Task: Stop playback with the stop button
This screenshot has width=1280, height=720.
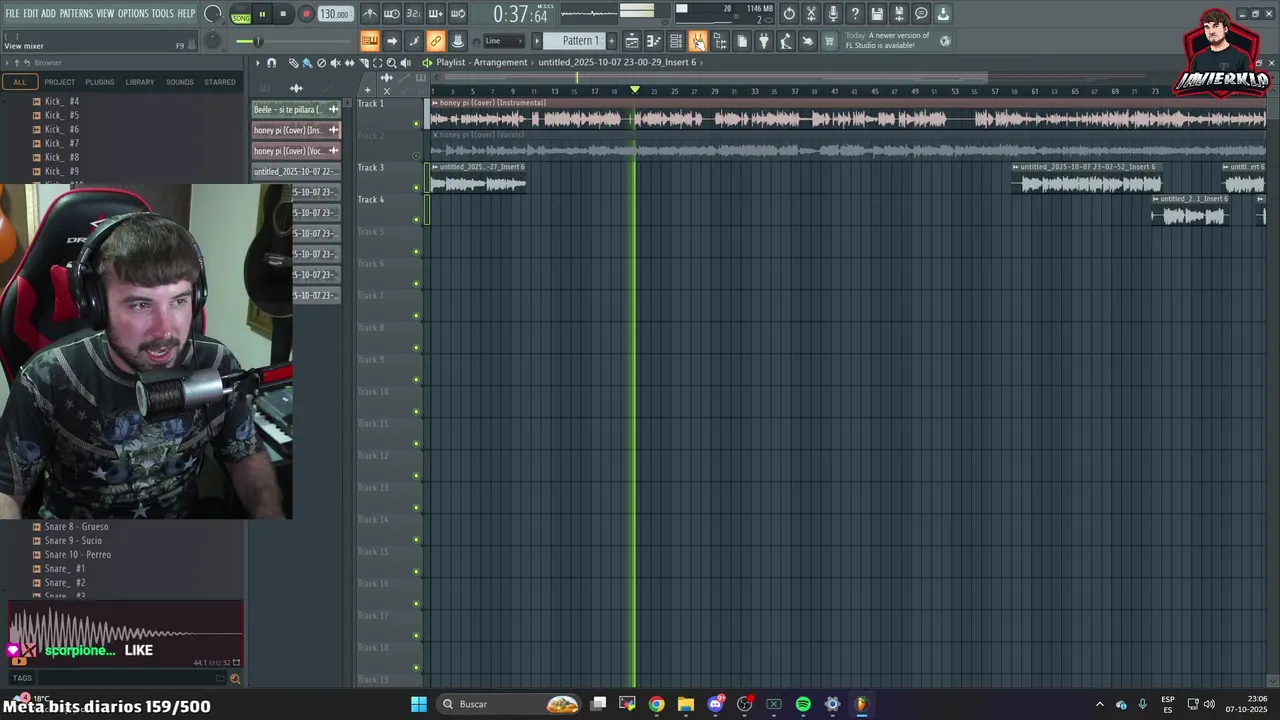Action: pyautogui.click(x=283, y=14)
